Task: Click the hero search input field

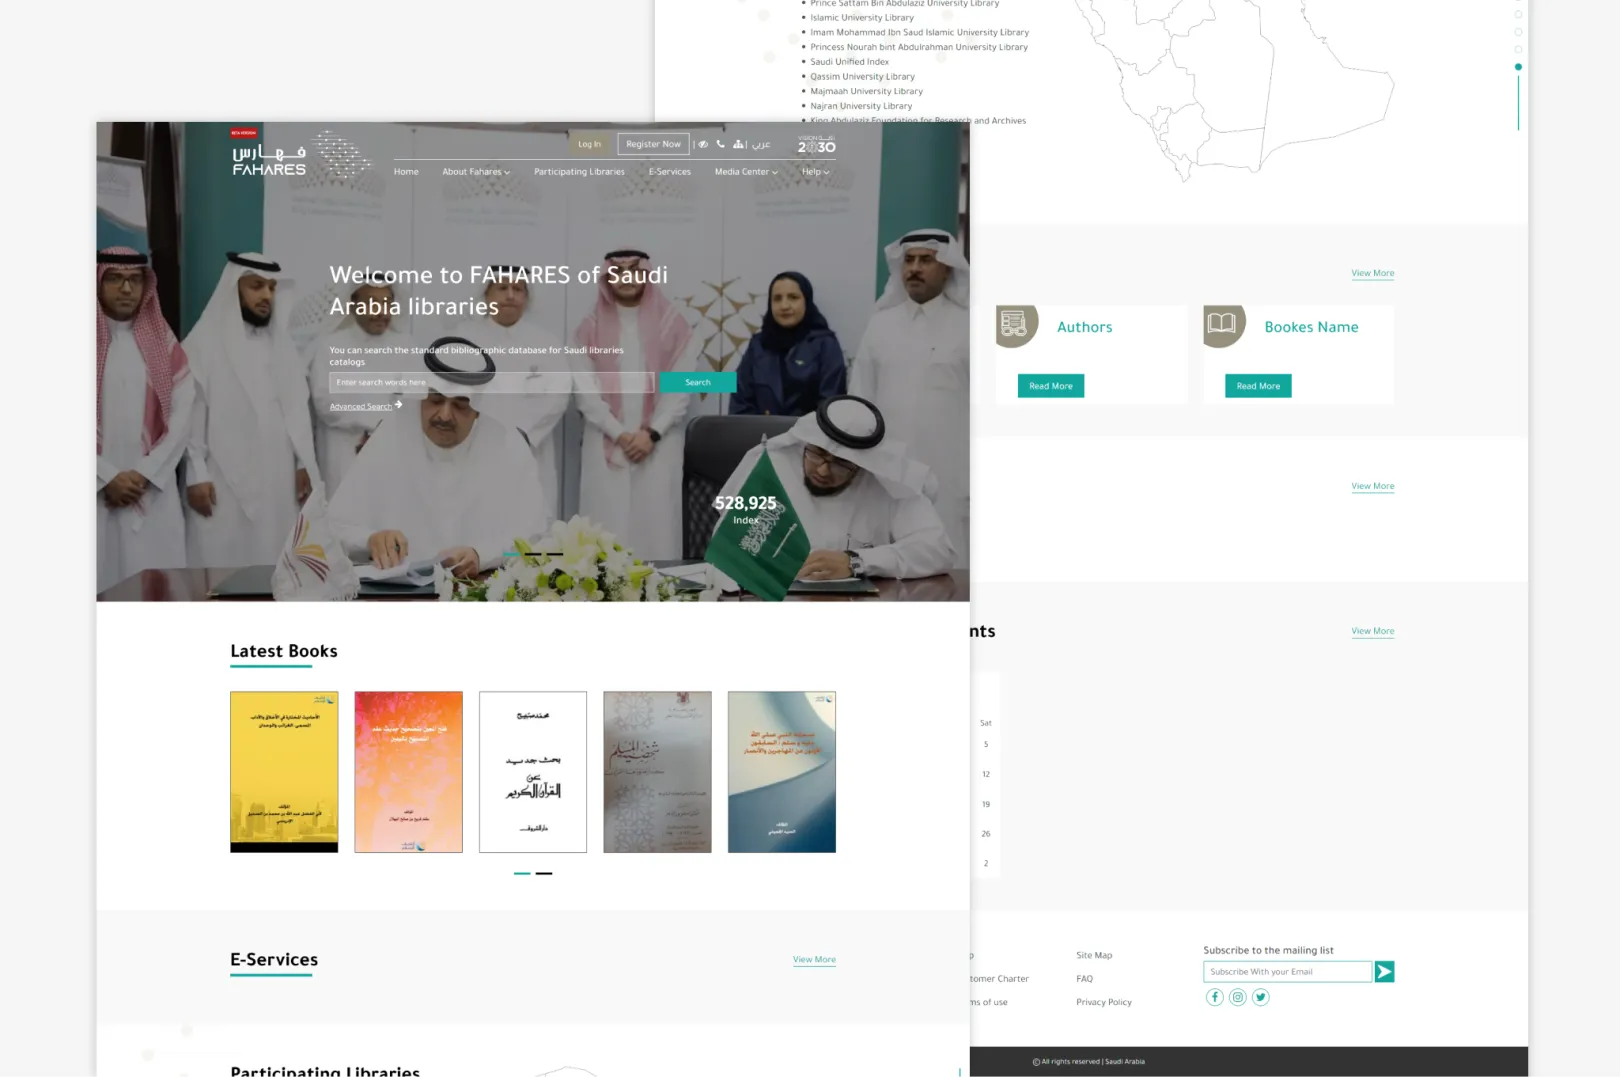Action: point(491,383)
